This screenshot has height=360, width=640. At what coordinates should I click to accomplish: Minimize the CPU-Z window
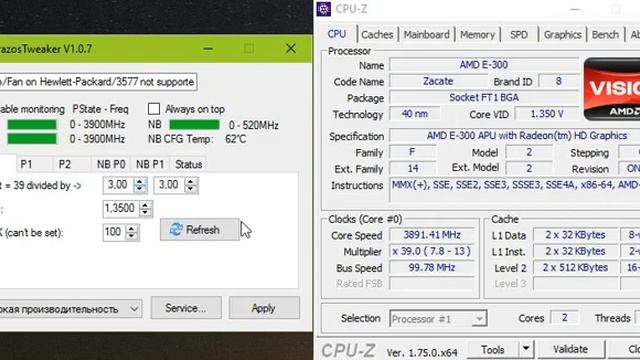(575, 9)
